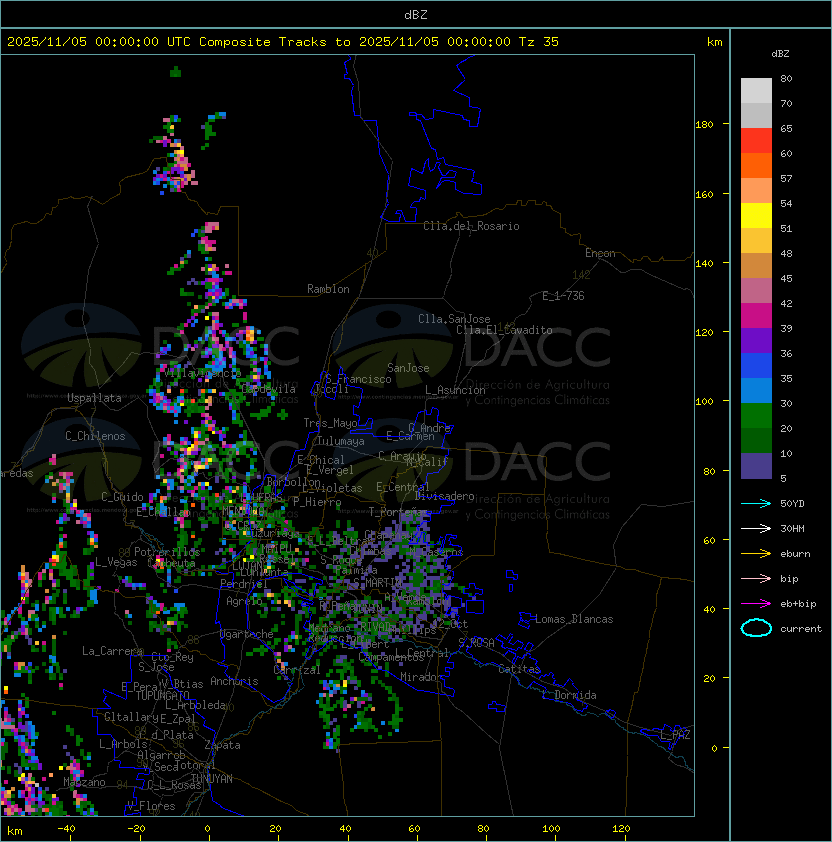Click the yellow eburn arrow legend icon

(756, 554)
